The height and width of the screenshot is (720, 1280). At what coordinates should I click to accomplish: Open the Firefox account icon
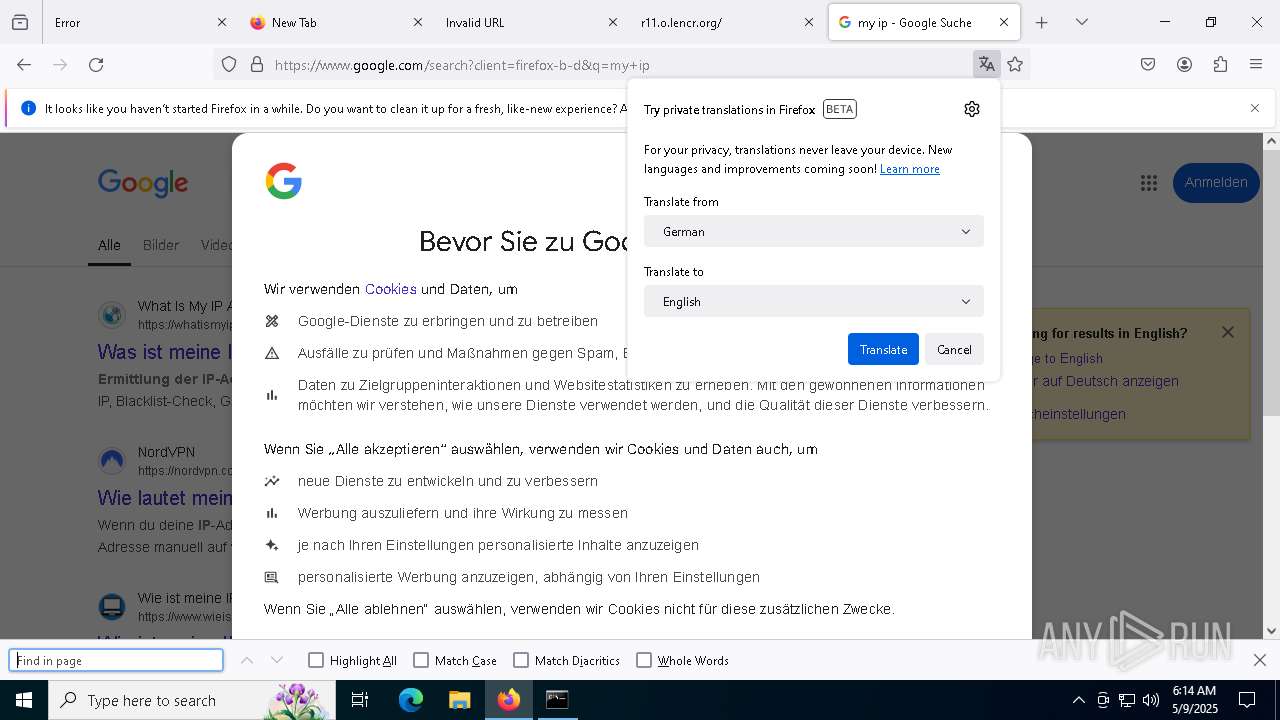click(x=1184, y=65)
